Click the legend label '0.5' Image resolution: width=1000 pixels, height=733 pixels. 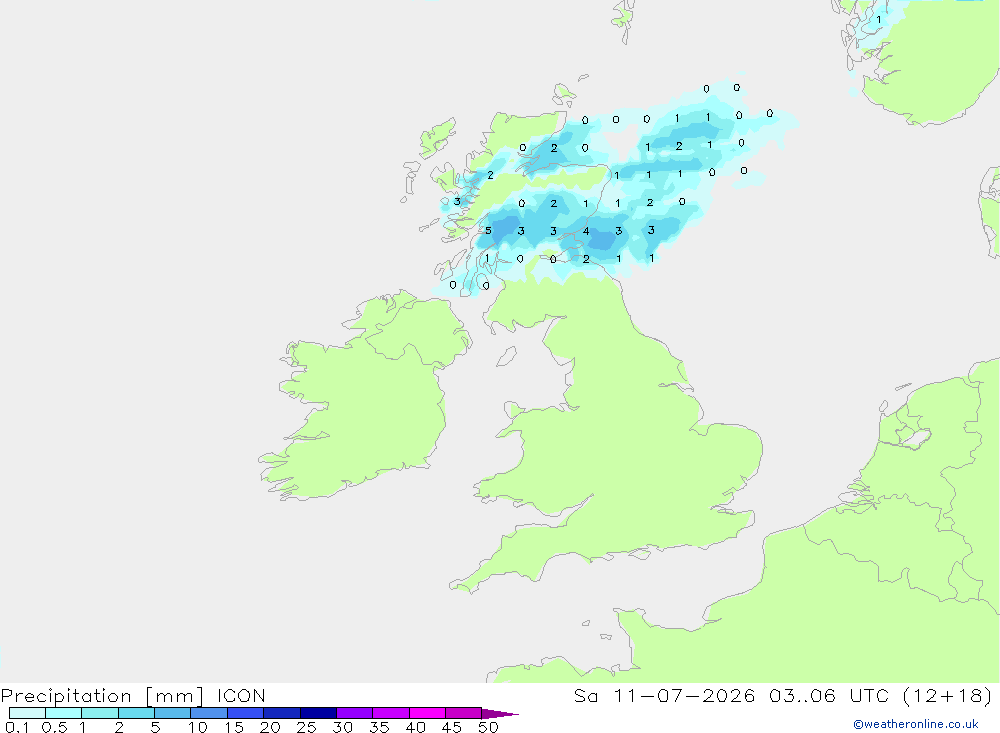pyautogui.click(x=54, y=727)
